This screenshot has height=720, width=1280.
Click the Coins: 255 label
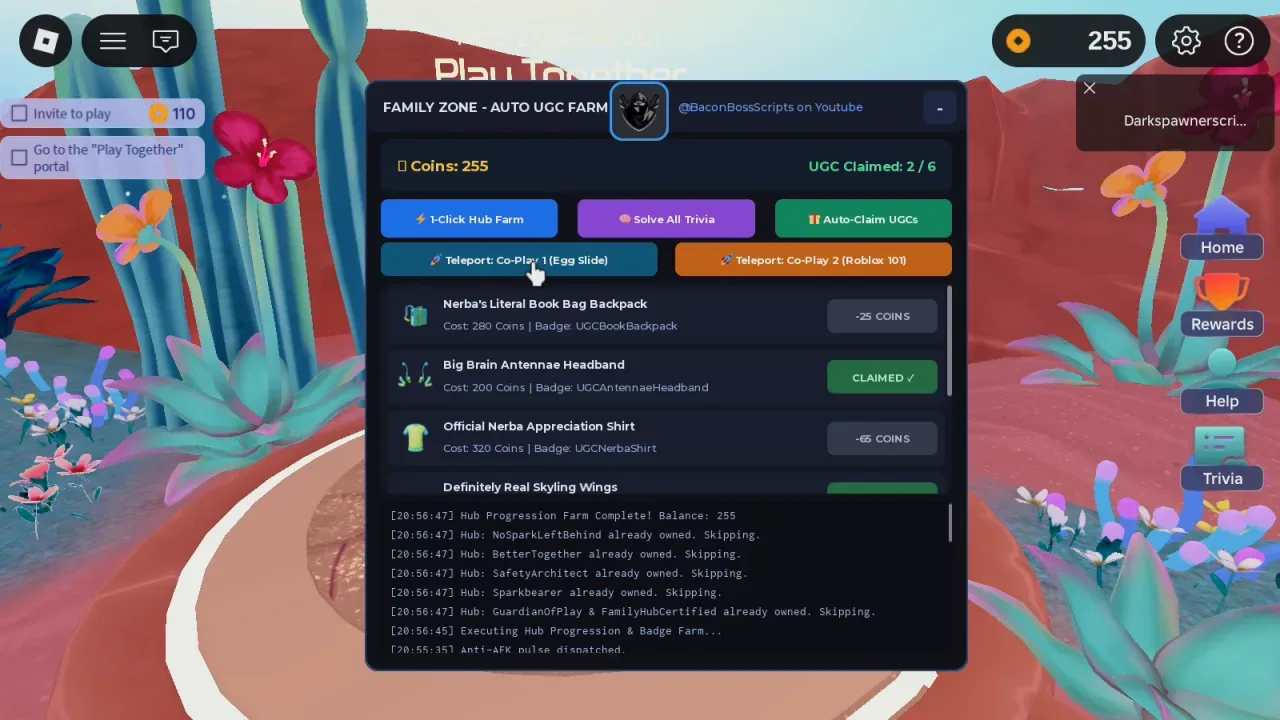click(x=443, y=166)
